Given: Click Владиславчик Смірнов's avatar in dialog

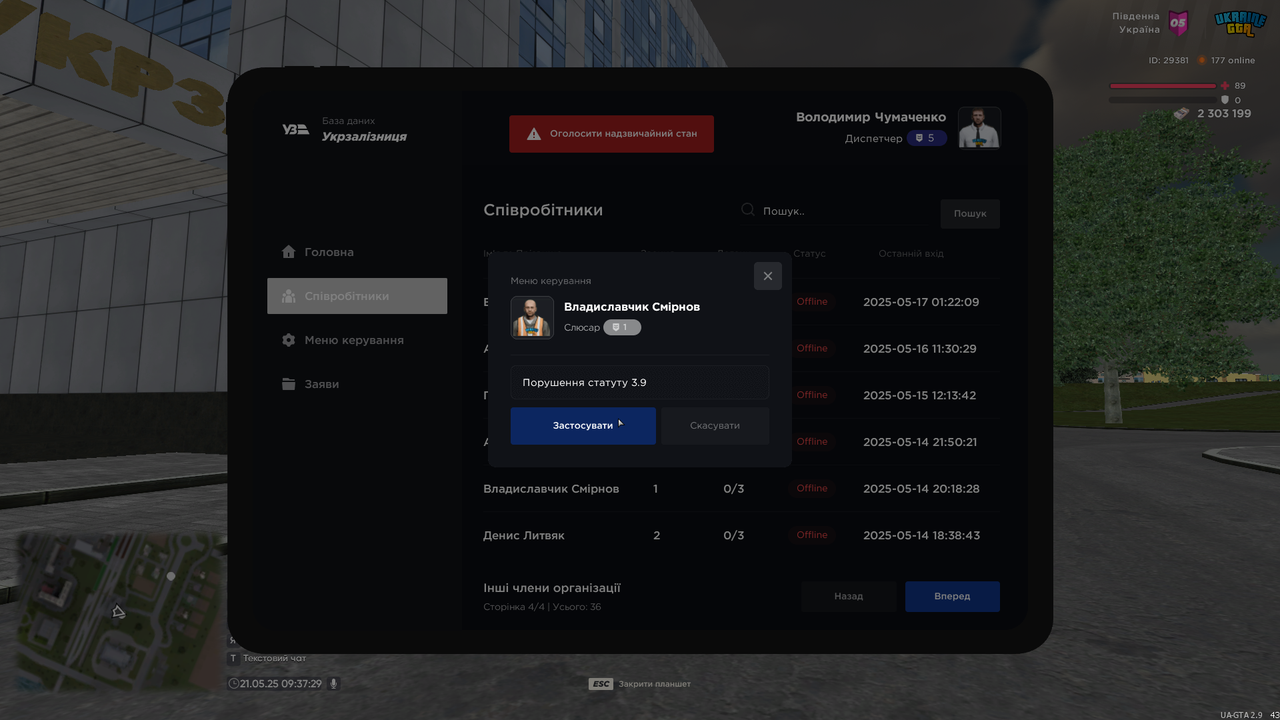Looking at the screenshot, I should [x=532, y=318].
